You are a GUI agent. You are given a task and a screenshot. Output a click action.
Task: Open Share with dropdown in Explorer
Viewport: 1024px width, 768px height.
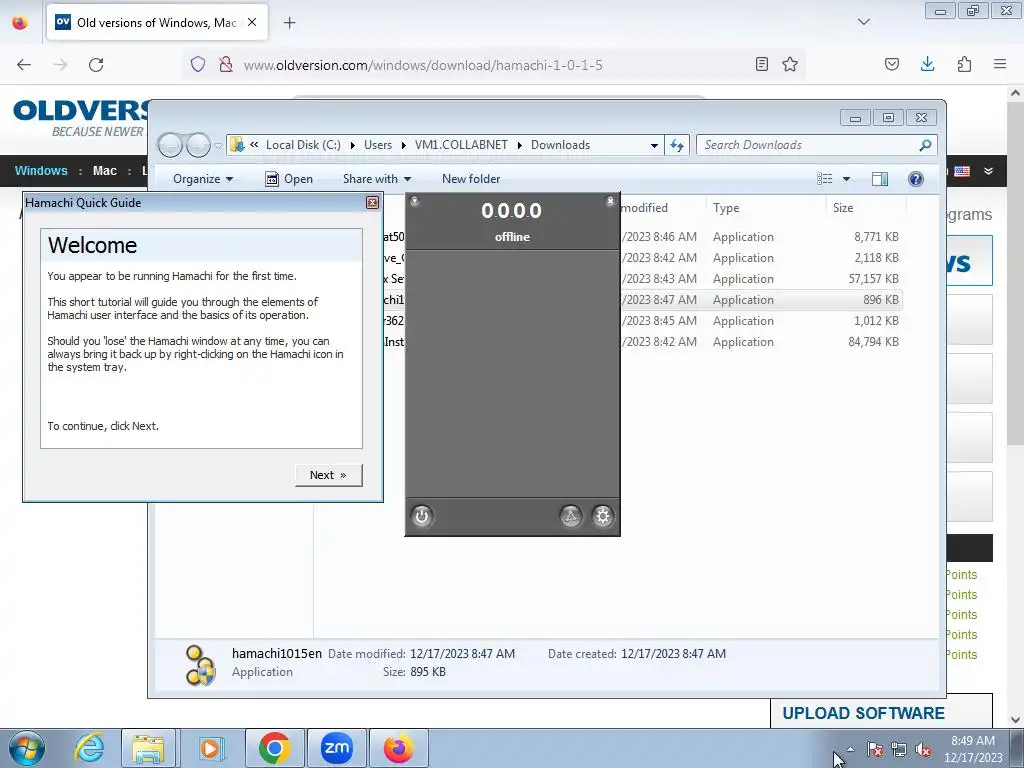click(377, 179)
